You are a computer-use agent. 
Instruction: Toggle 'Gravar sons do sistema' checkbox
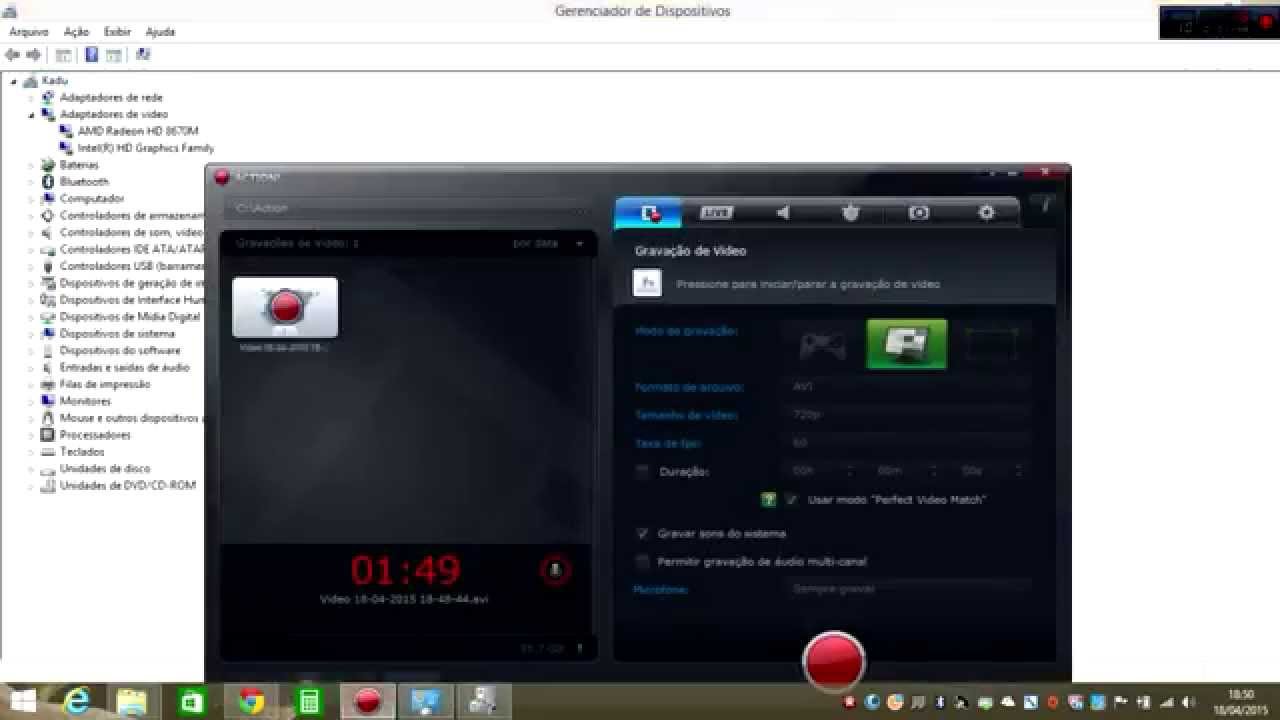point(642,533)
